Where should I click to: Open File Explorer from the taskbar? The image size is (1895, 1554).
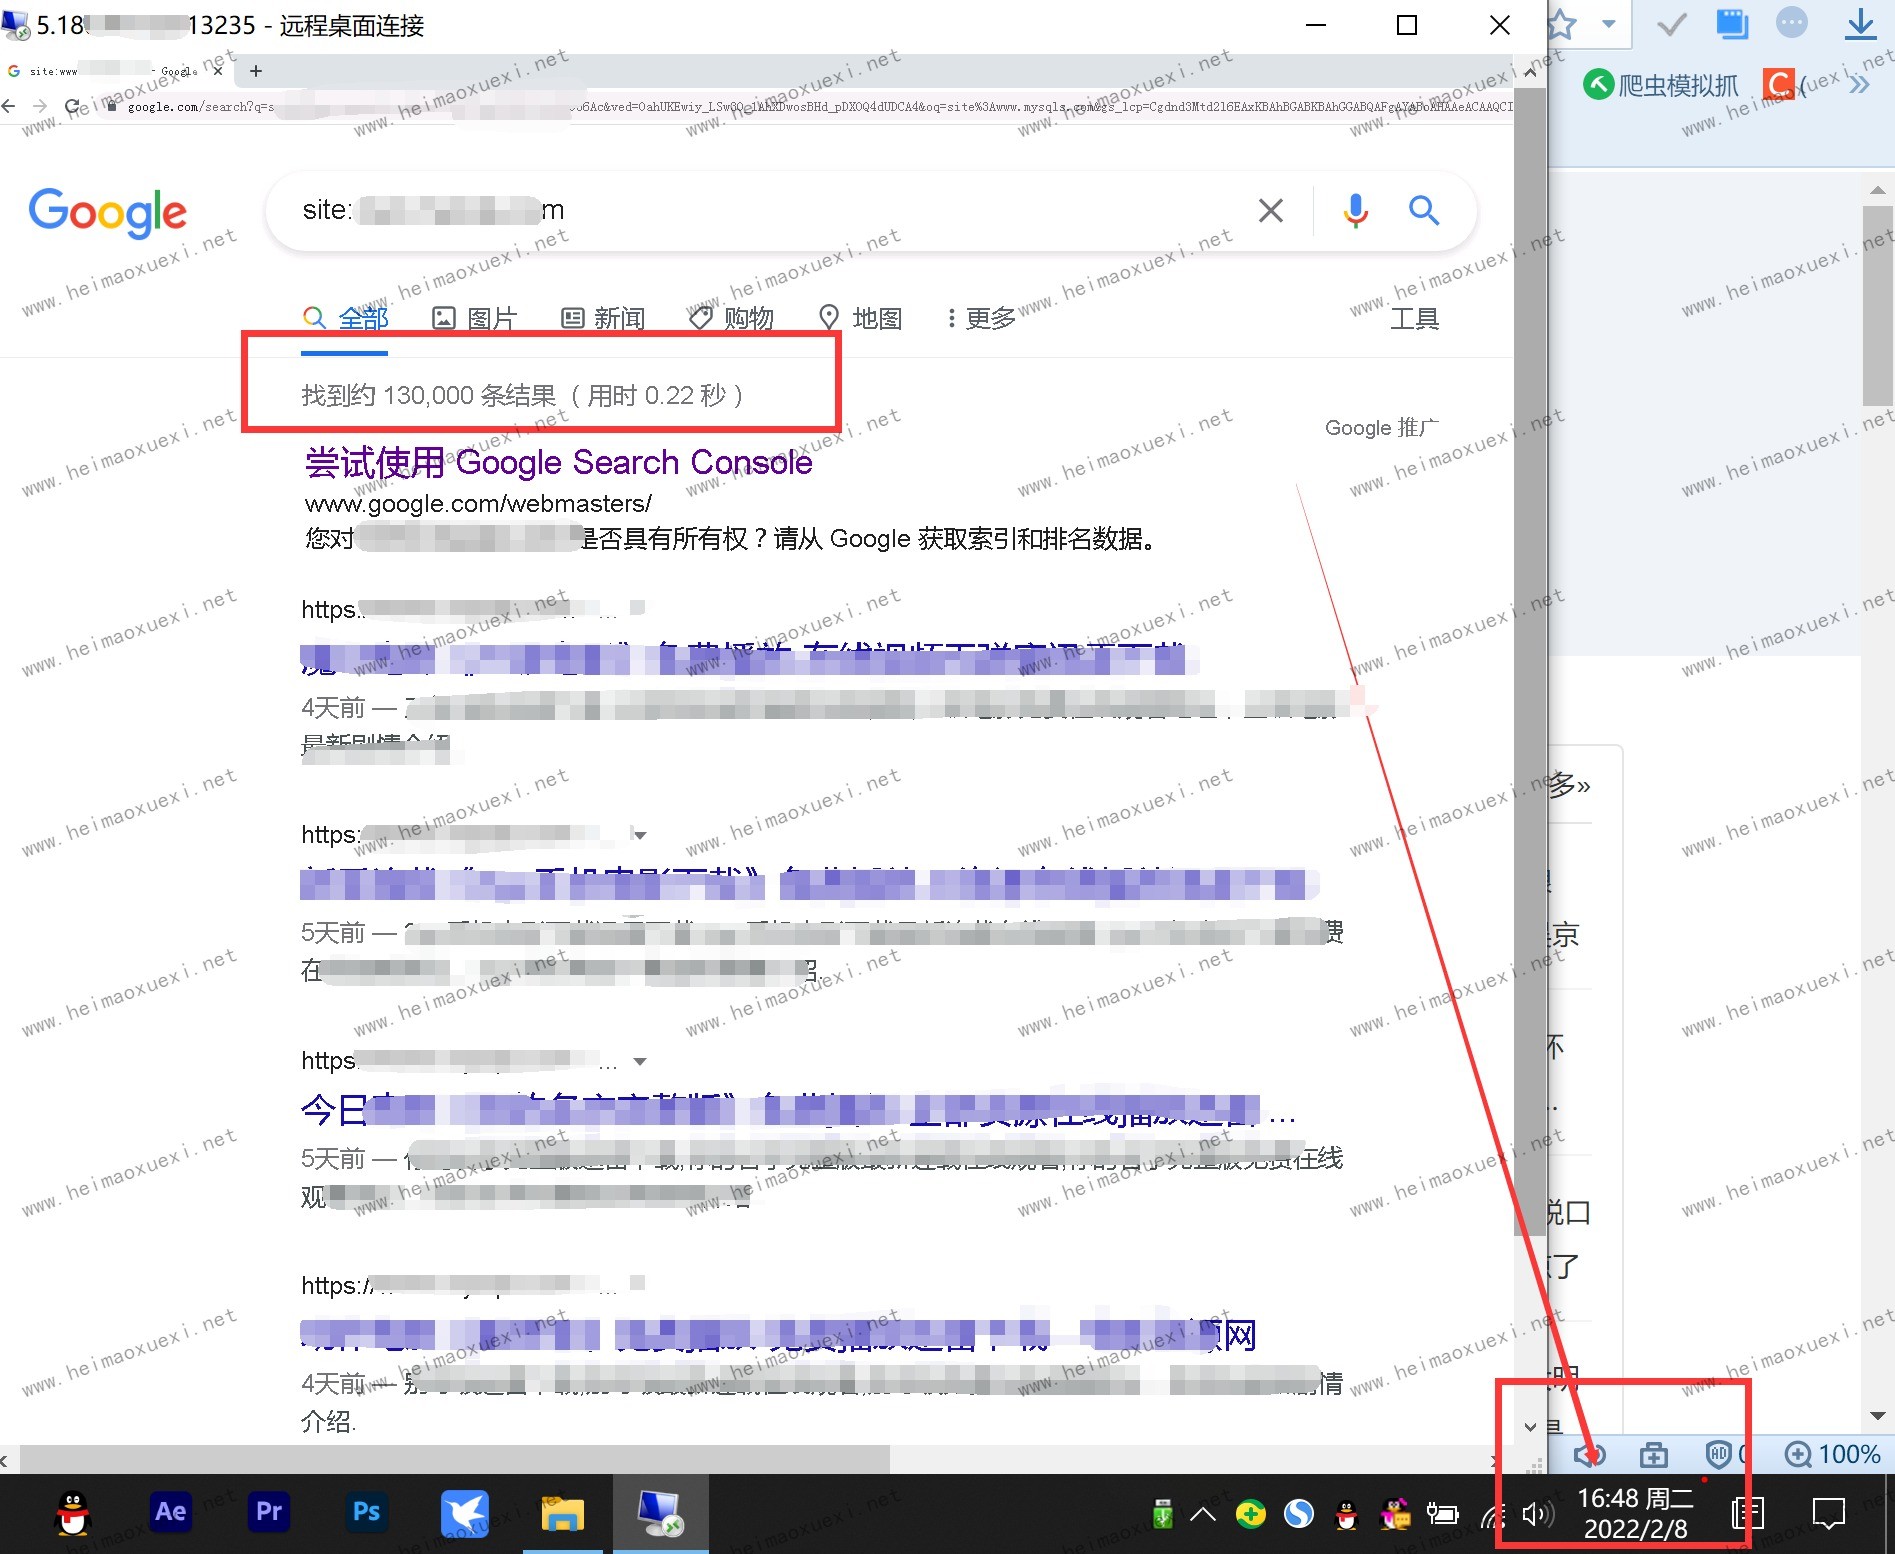click(562, 1514)
